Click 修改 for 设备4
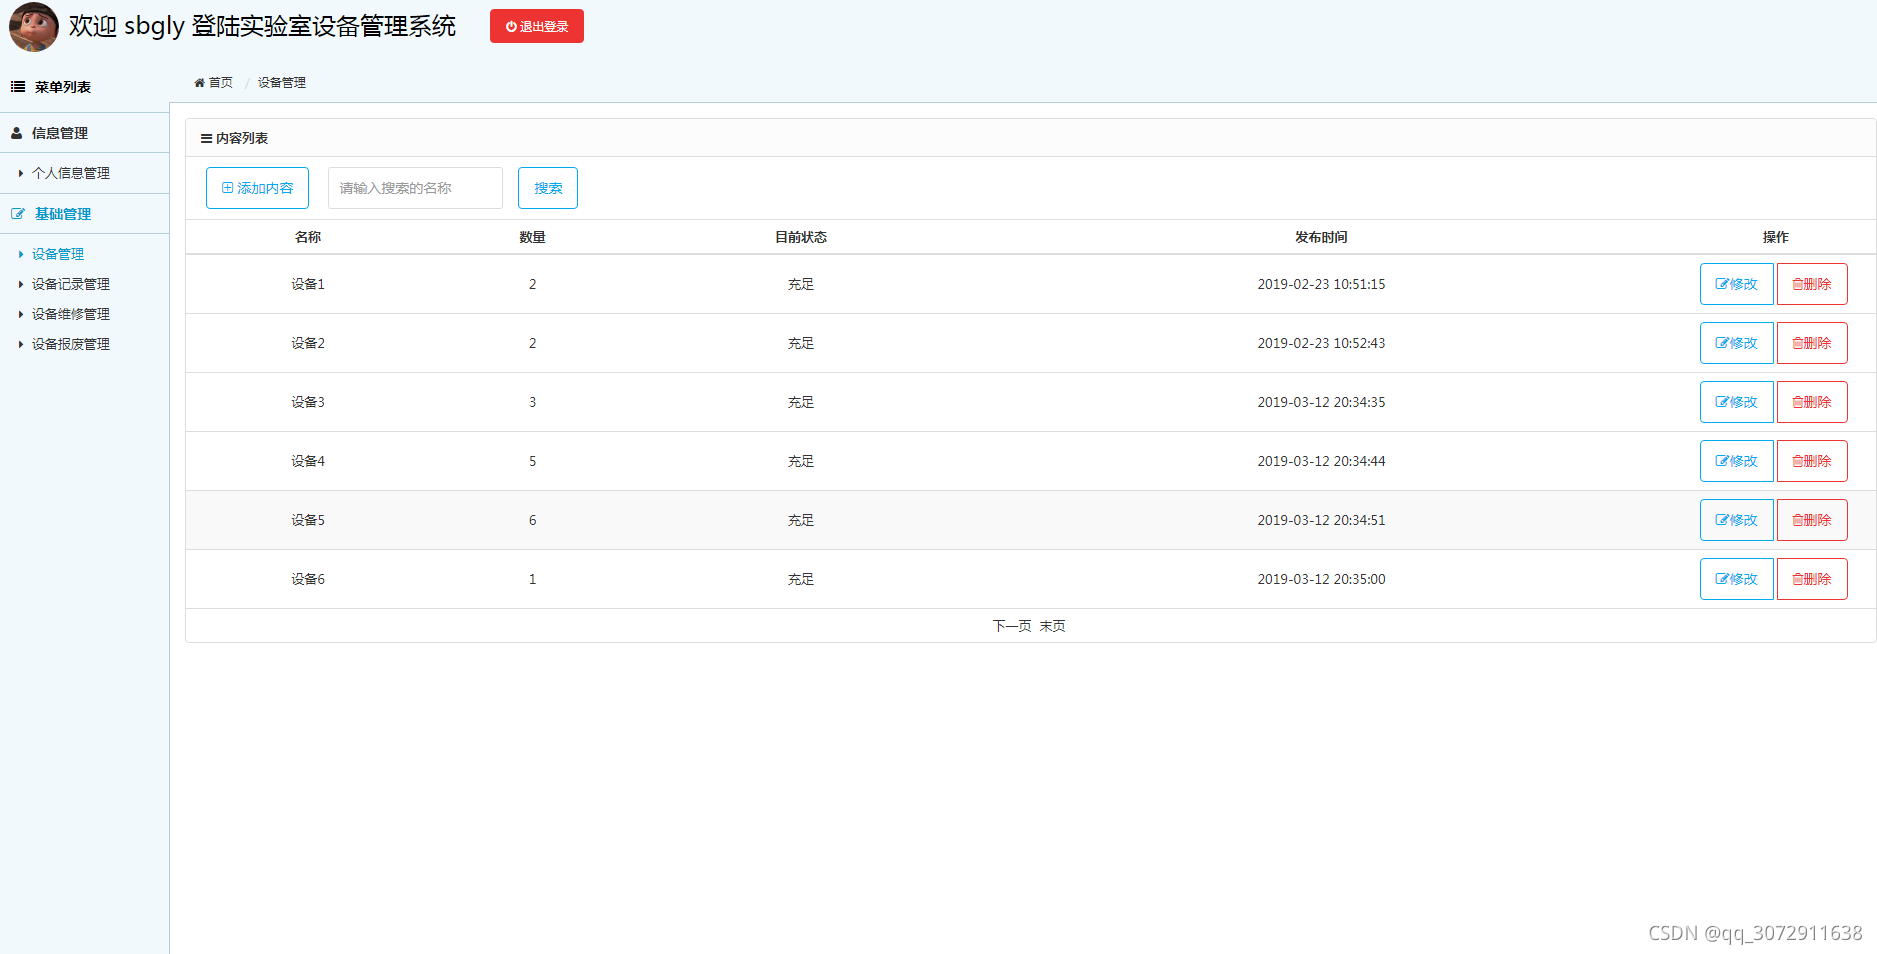Screen dimensions: 1877x954 [x=1737, y=461]
